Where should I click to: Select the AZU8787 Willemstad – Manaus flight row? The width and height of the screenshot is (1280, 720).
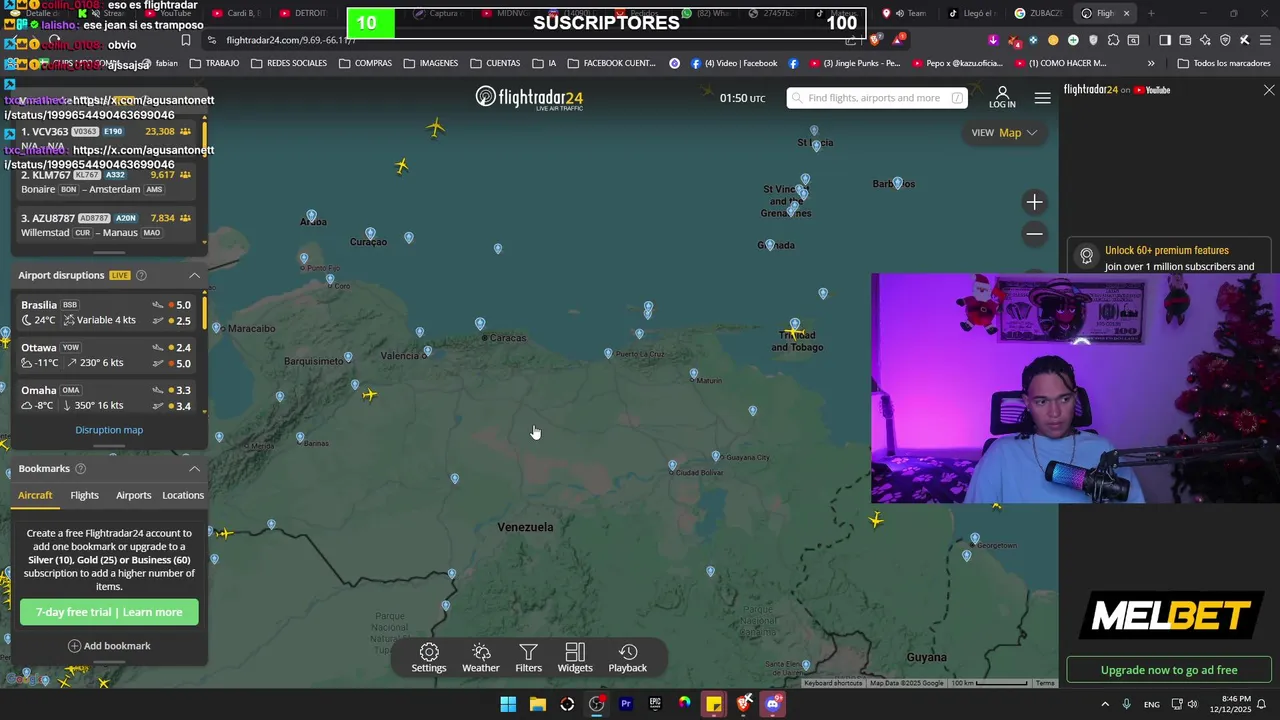[x=106, y=225]
